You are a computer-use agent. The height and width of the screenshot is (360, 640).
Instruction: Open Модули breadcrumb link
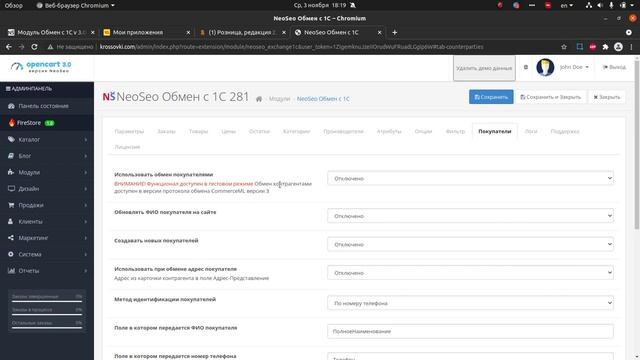coord(279,99)
